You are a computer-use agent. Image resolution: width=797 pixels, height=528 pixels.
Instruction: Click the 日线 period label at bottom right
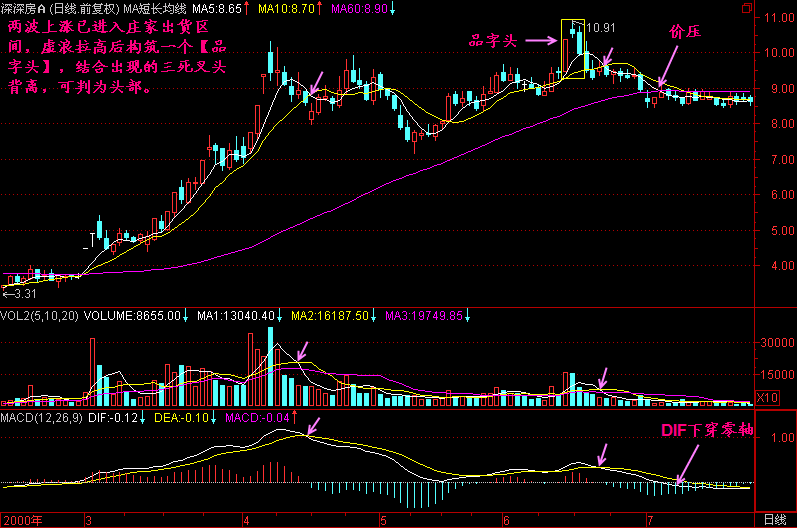pos(774,520)
